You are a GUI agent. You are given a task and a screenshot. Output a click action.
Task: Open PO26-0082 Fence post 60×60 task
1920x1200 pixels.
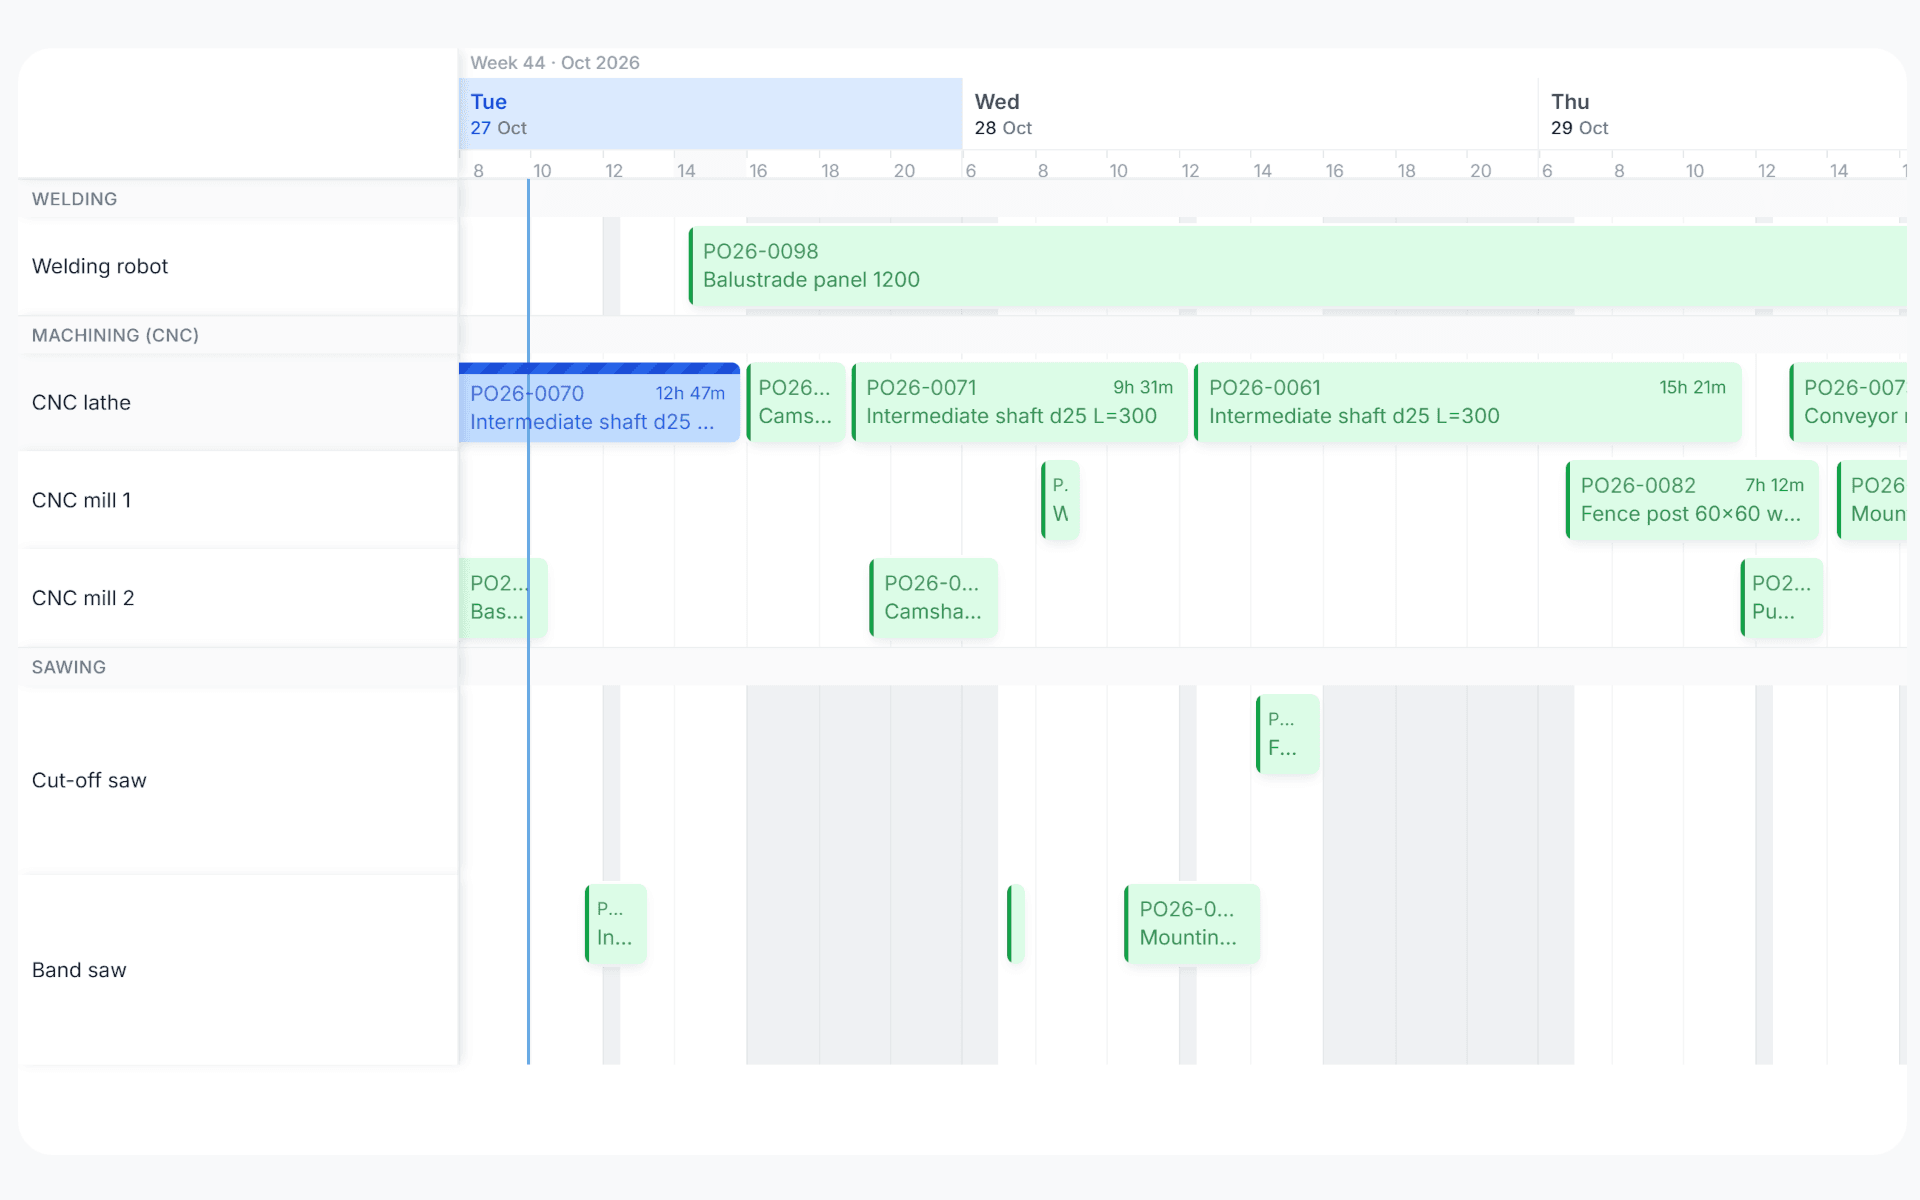(x=1692, y=500)
